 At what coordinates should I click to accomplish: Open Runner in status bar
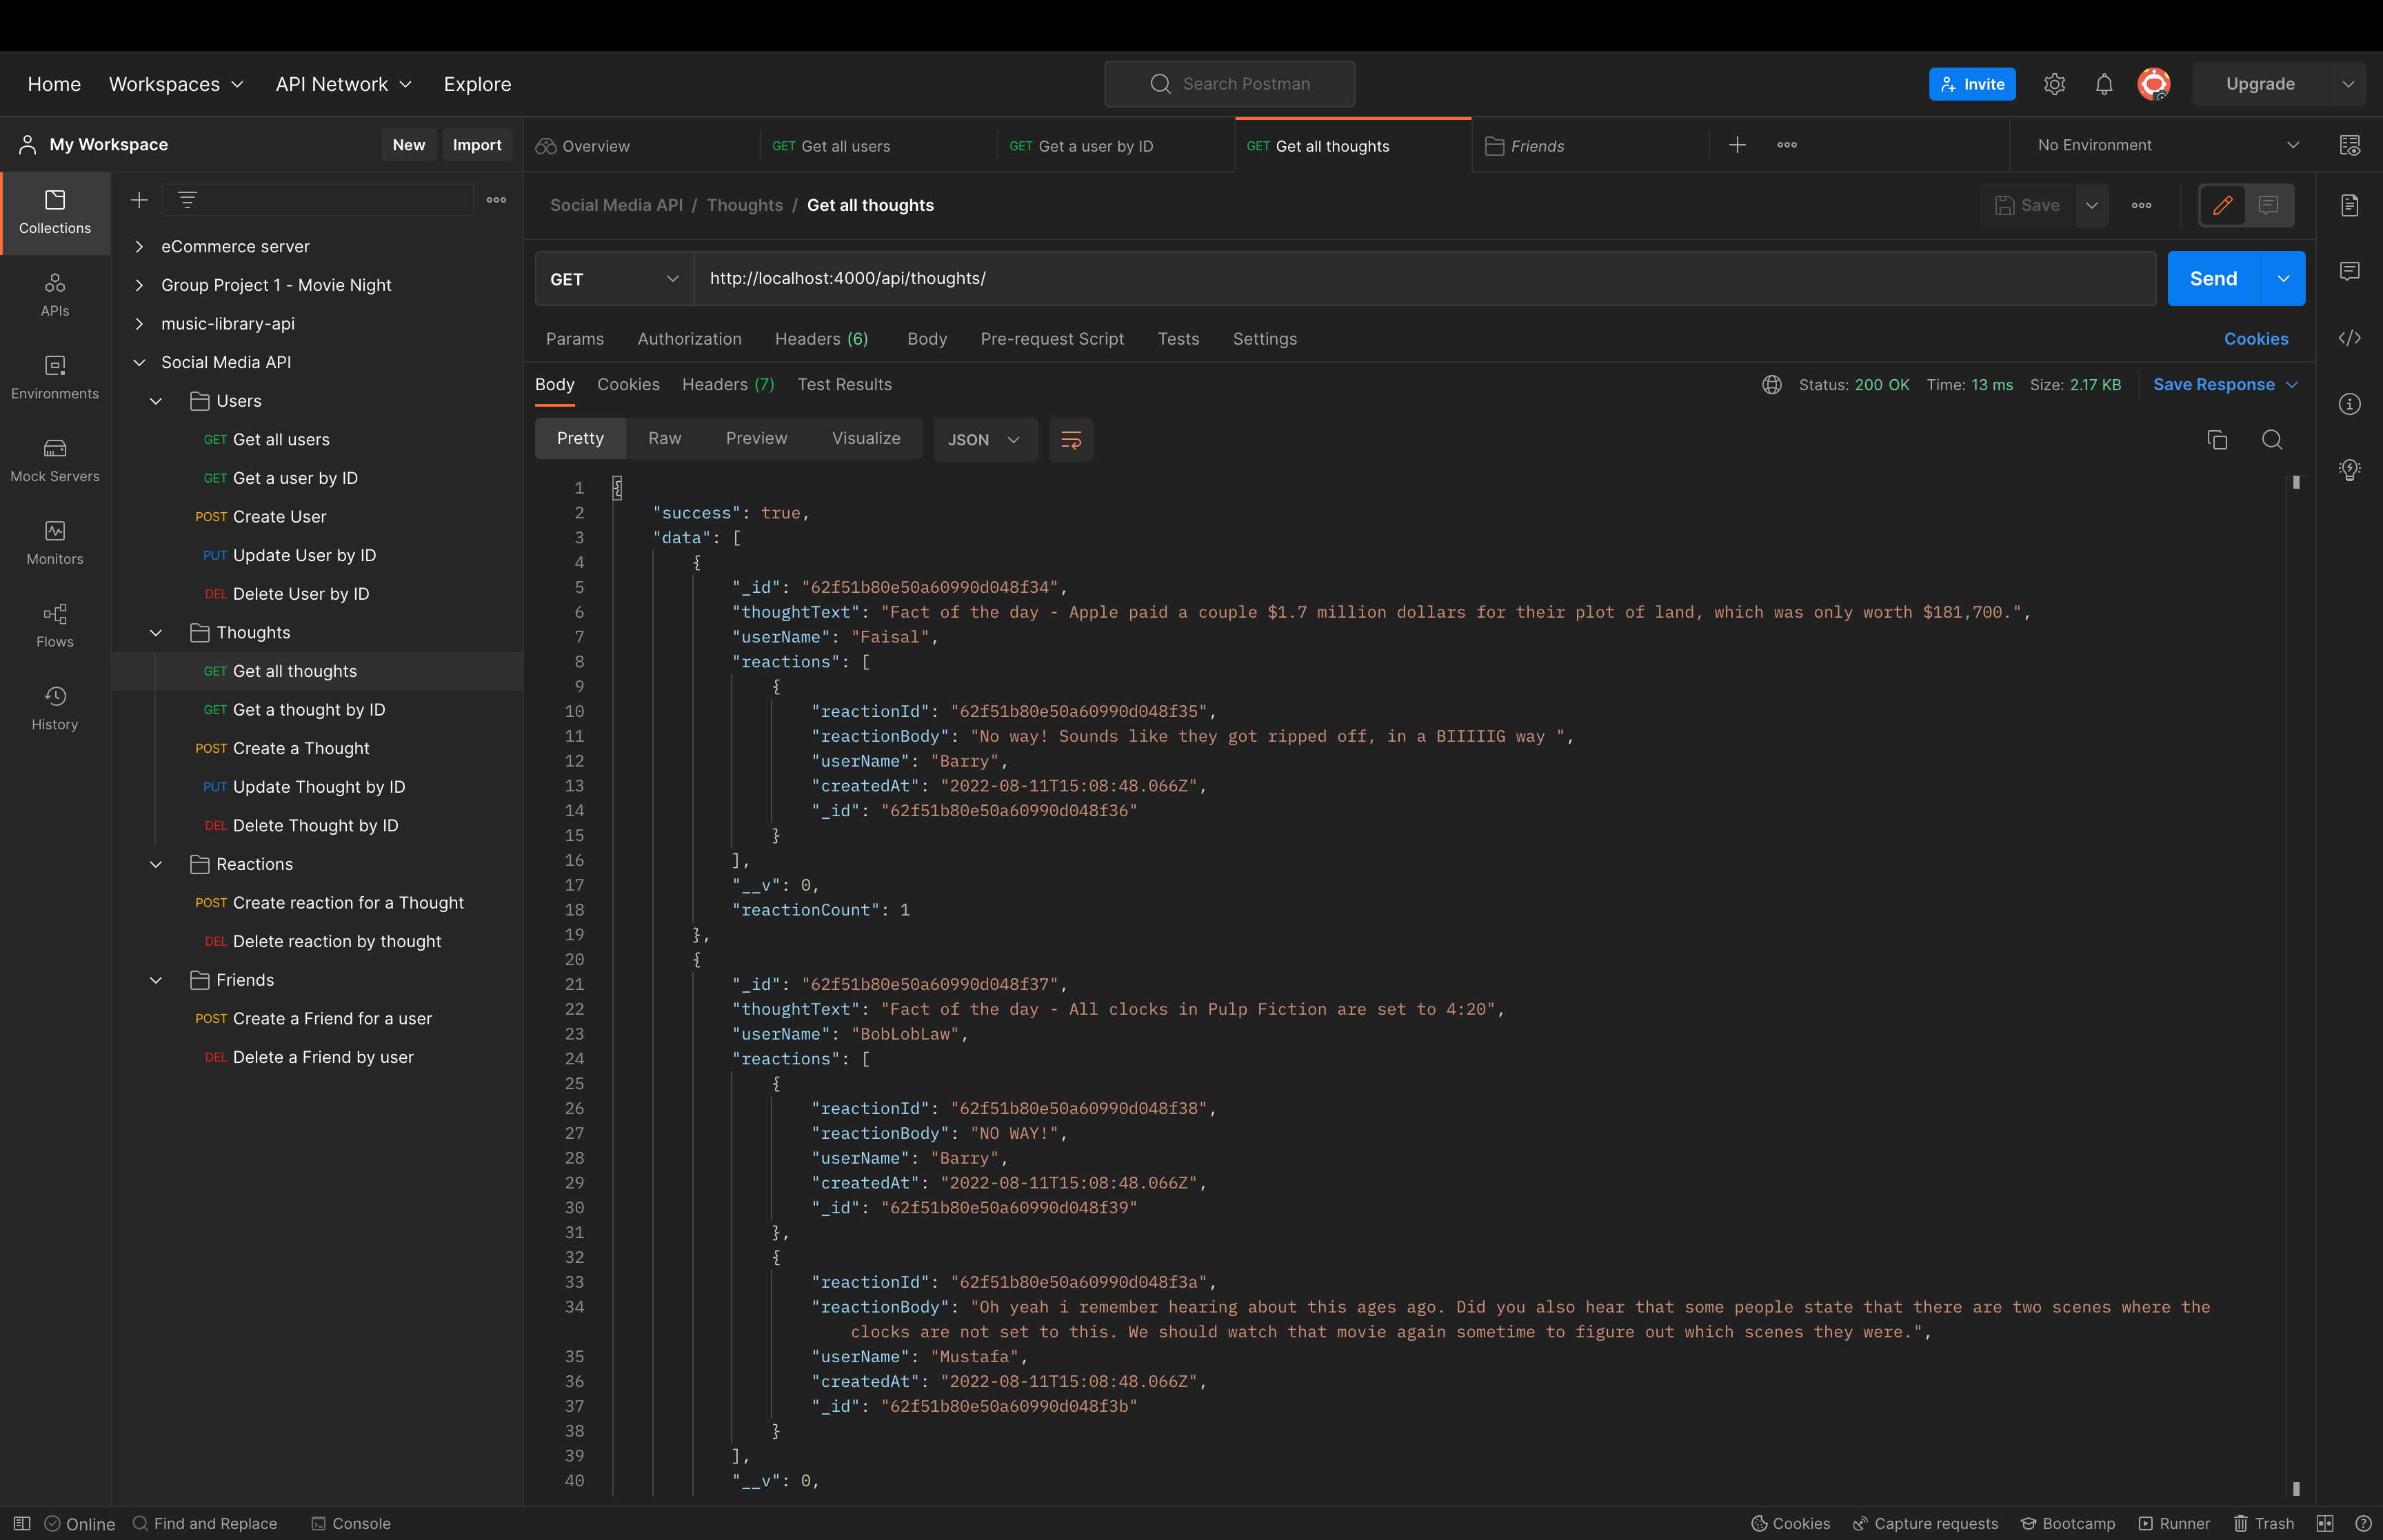2174,1523
